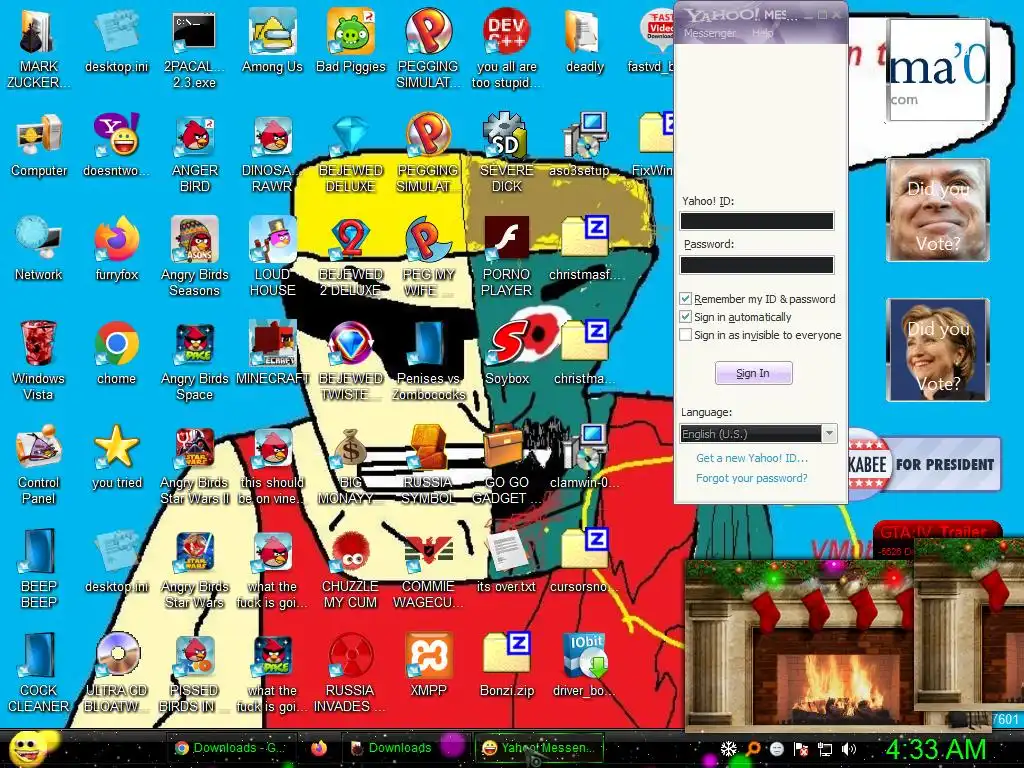Select the Control Panel desktop icon
The height and width of the screenshot is (768, 1024).
(39, 464)
